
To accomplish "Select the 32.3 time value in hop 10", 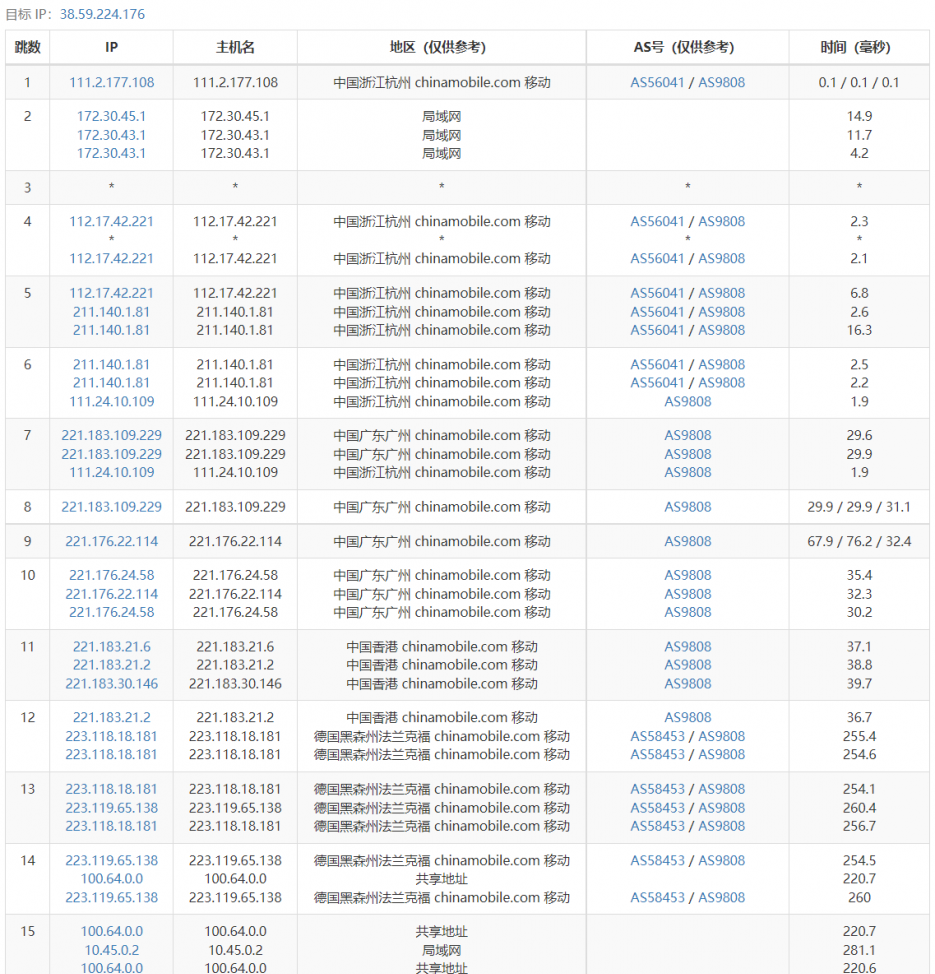I will point(859,594).
